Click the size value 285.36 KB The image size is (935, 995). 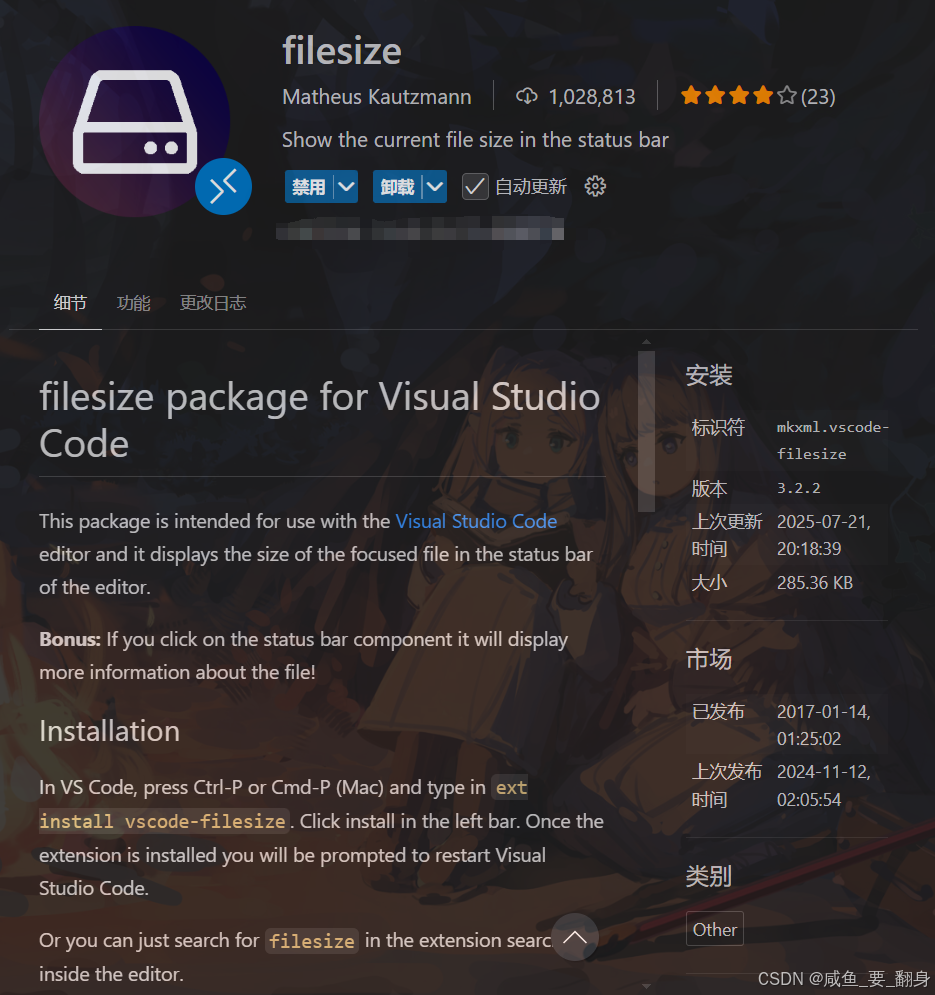point(815,583)
